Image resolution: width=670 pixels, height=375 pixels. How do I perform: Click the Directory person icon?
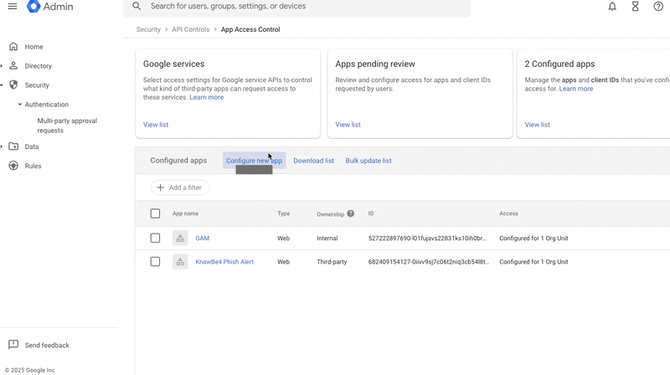click(14, 65)
